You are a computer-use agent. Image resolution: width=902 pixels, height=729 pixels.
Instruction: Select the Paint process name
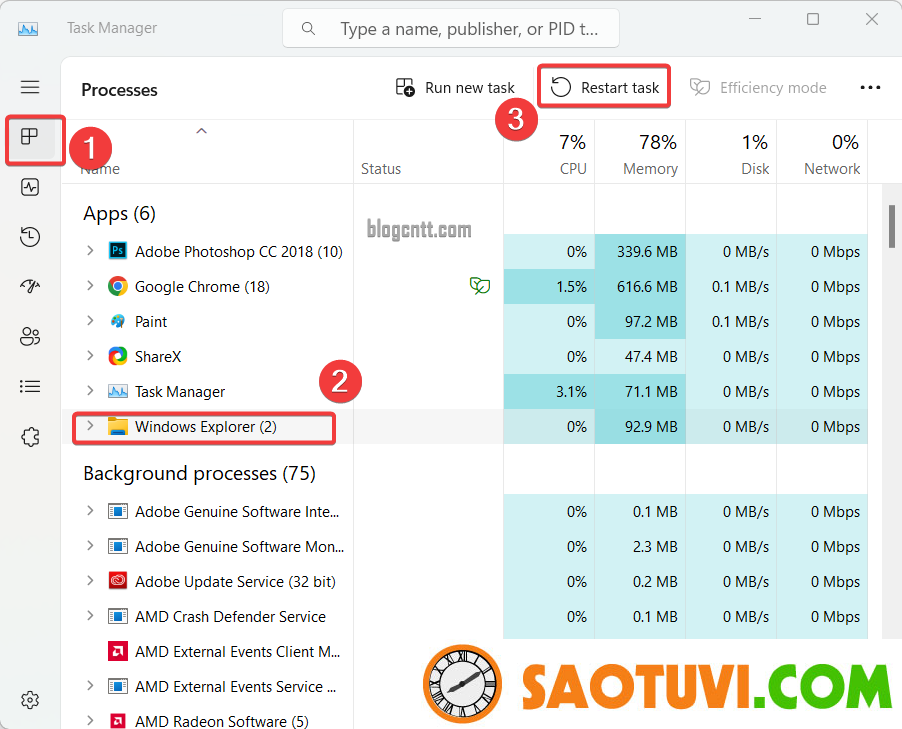point(151,322)
